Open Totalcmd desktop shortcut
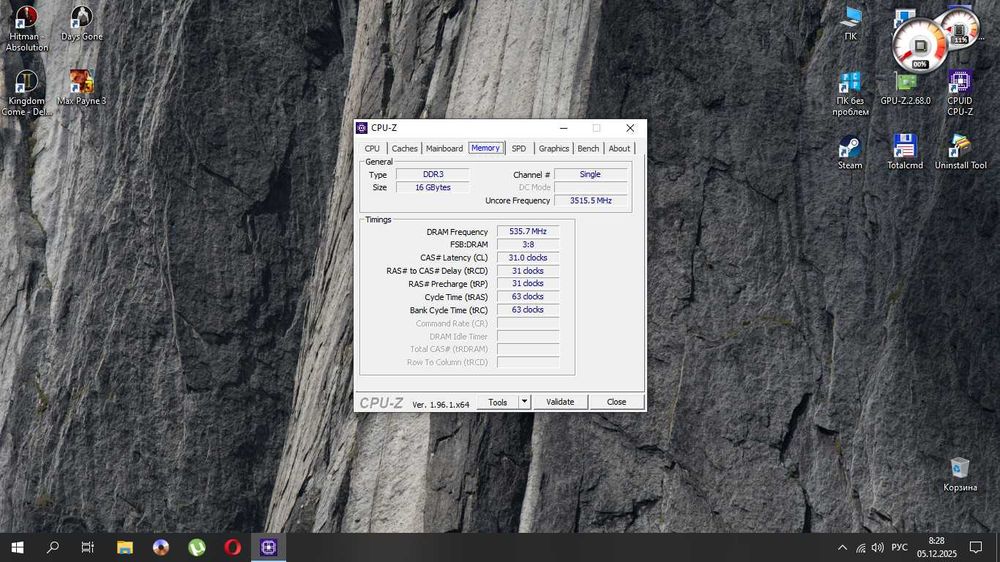 point(905,152)
